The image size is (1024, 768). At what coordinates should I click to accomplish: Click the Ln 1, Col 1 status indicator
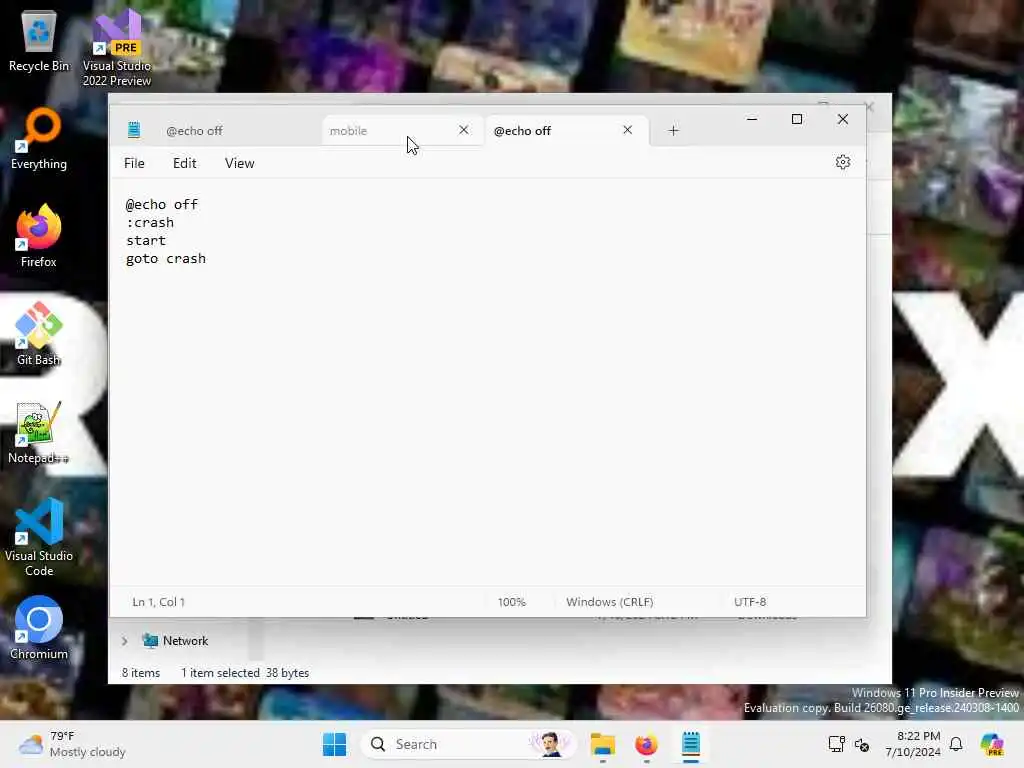tap(159, 601)
